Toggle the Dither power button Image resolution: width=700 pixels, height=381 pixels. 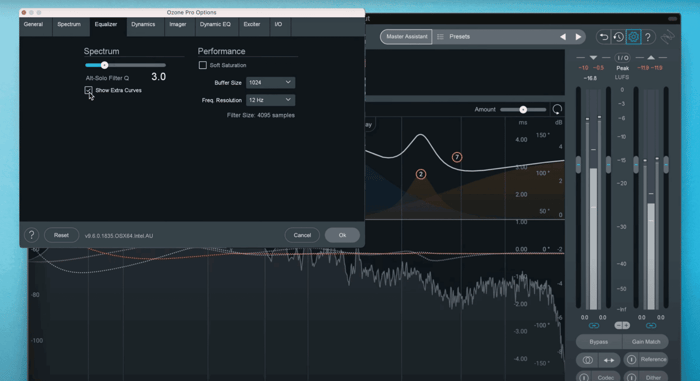click(x=631, y=377)
